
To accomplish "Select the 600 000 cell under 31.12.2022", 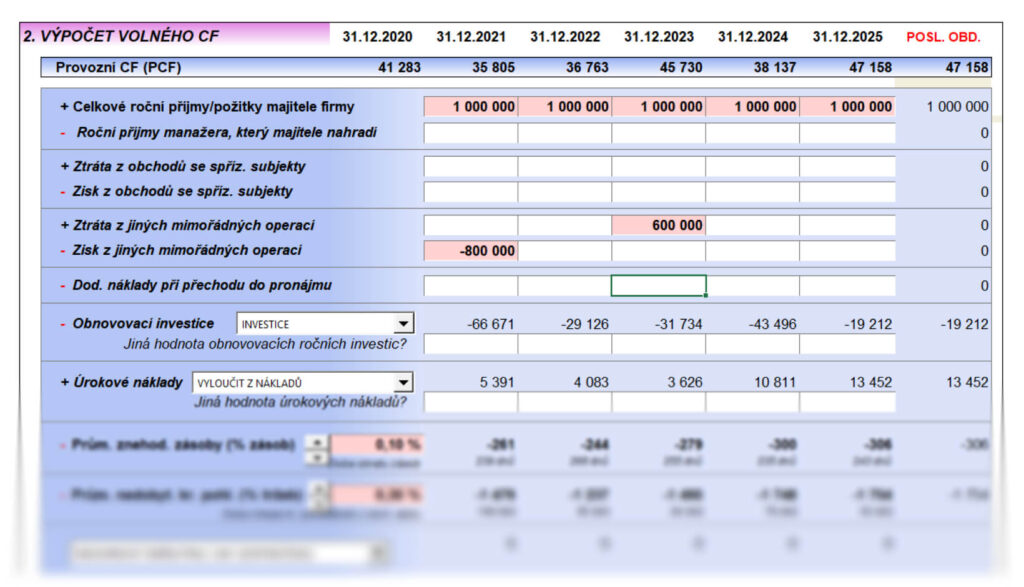I will pos(658,225).
